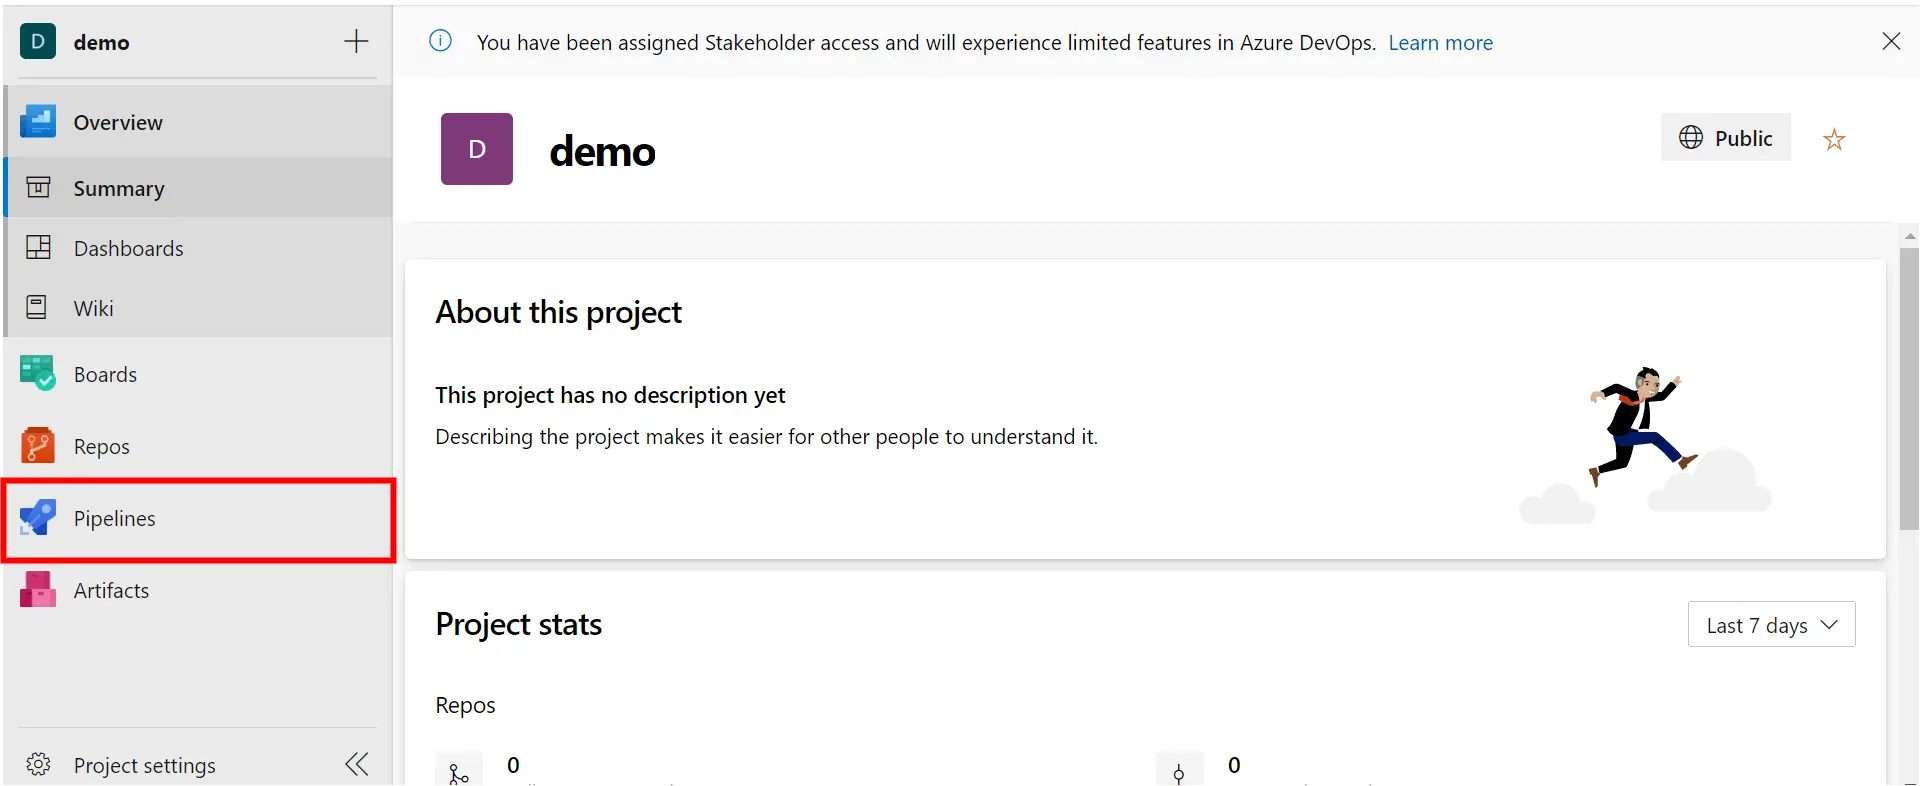Dismiss the Stakeholder access banner
Image resolution: width=1920 pixels, height=786 pixels.
(x=1891, y=41)
